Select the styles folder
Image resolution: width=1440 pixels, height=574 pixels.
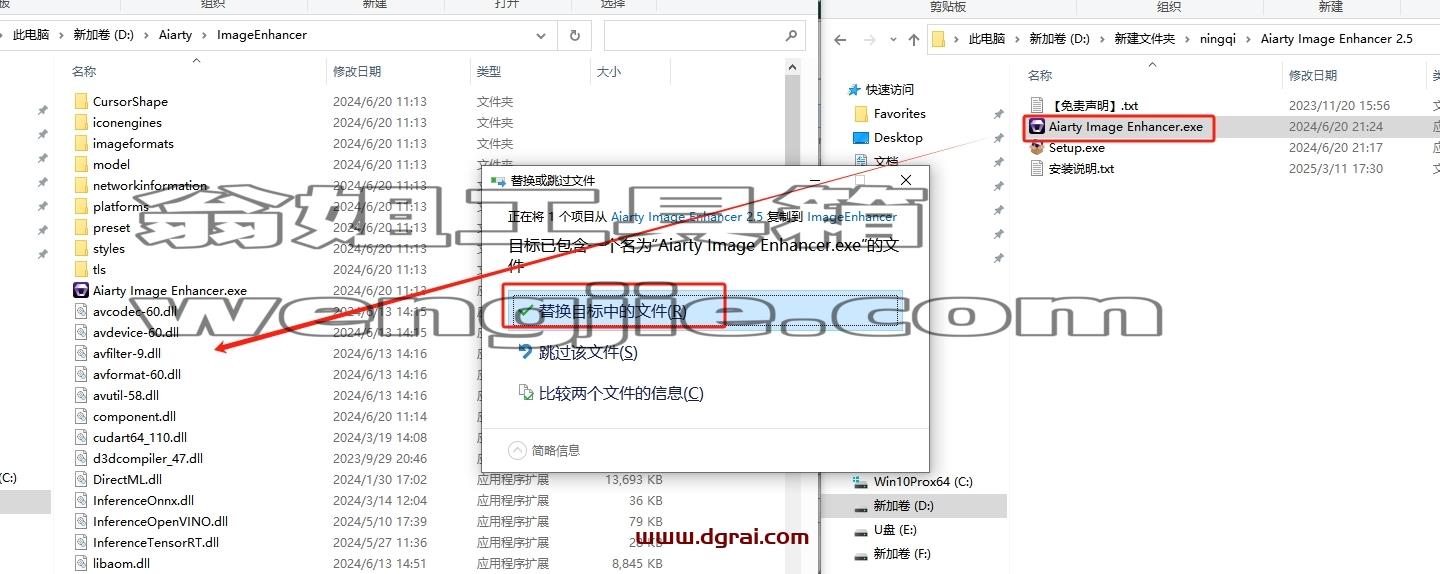[x=109, y=248]
